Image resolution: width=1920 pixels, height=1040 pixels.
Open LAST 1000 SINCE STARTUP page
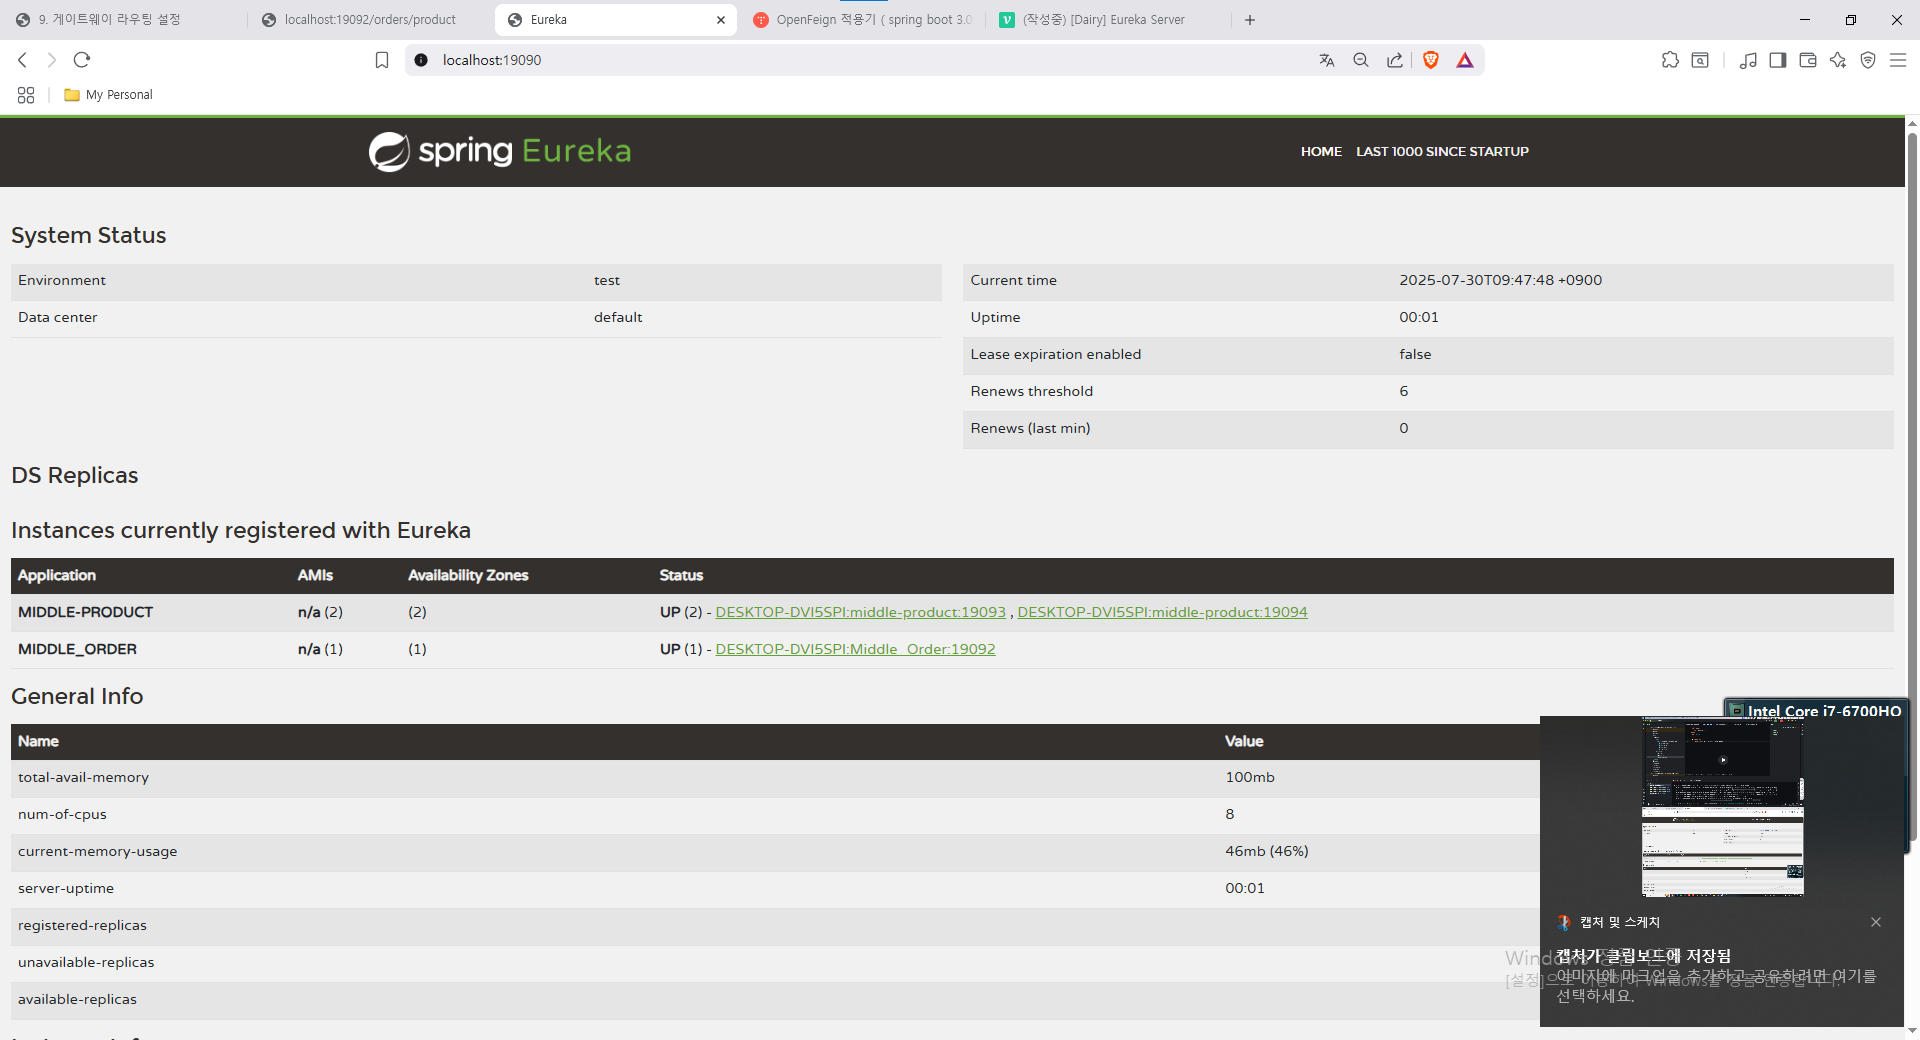pyautogui.click(x=1442, y=152)
